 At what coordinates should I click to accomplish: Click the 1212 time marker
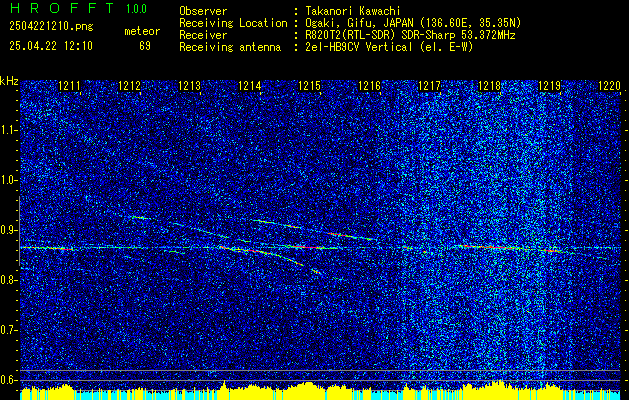click(x=130, y=85)
